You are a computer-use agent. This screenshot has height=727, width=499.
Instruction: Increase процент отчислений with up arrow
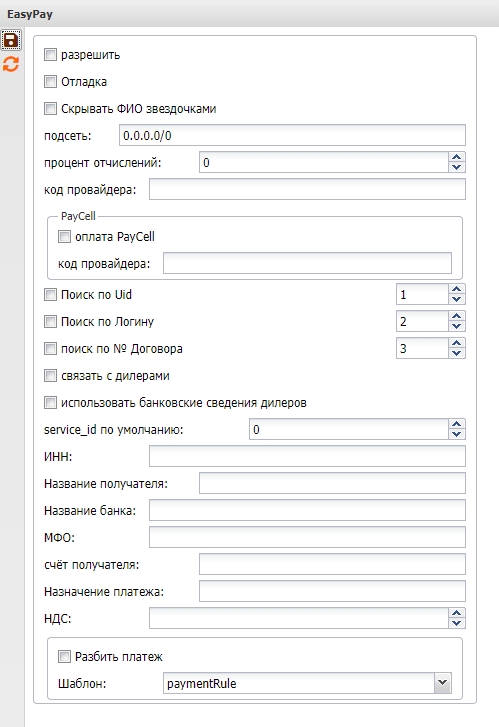457,158
